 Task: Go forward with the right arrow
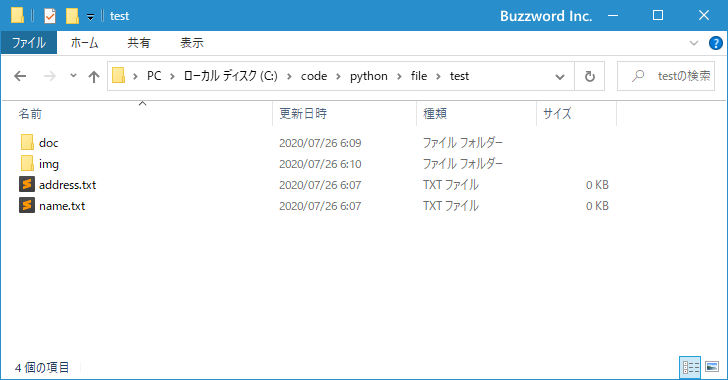49,76
